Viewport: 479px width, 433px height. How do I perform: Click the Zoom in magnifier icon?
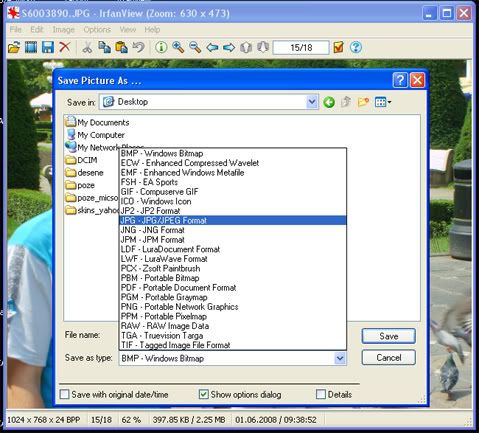[178, 47]
